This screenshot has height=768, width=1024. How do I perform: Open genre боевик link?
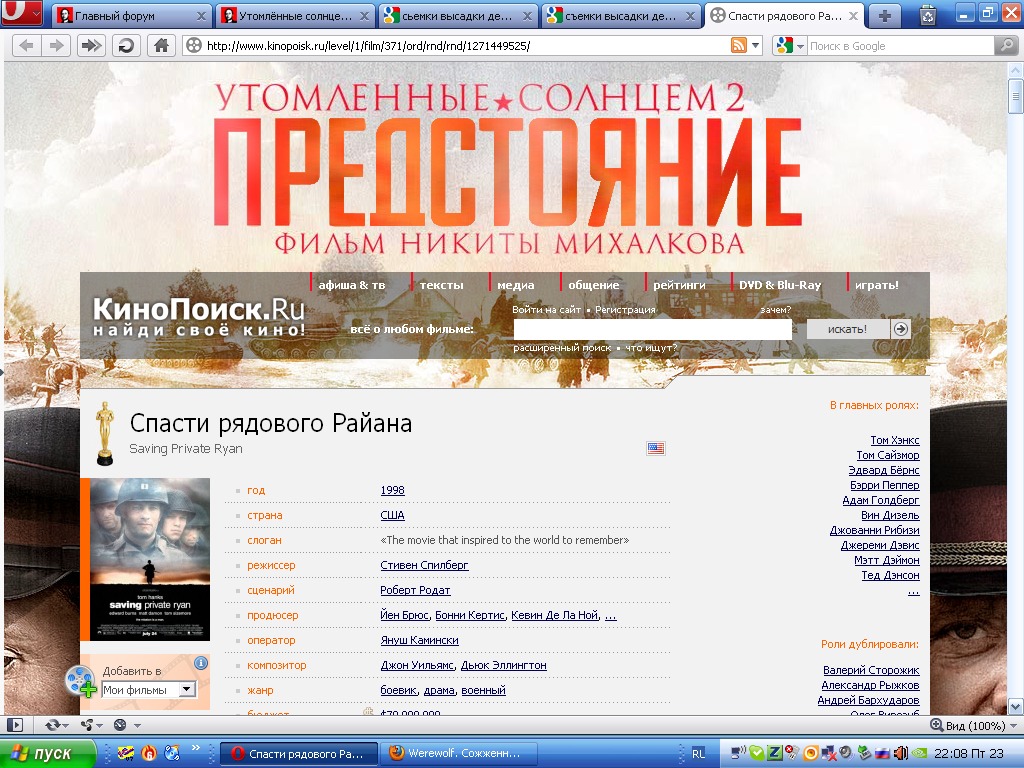pyautogui.click(x=398, y=690)
